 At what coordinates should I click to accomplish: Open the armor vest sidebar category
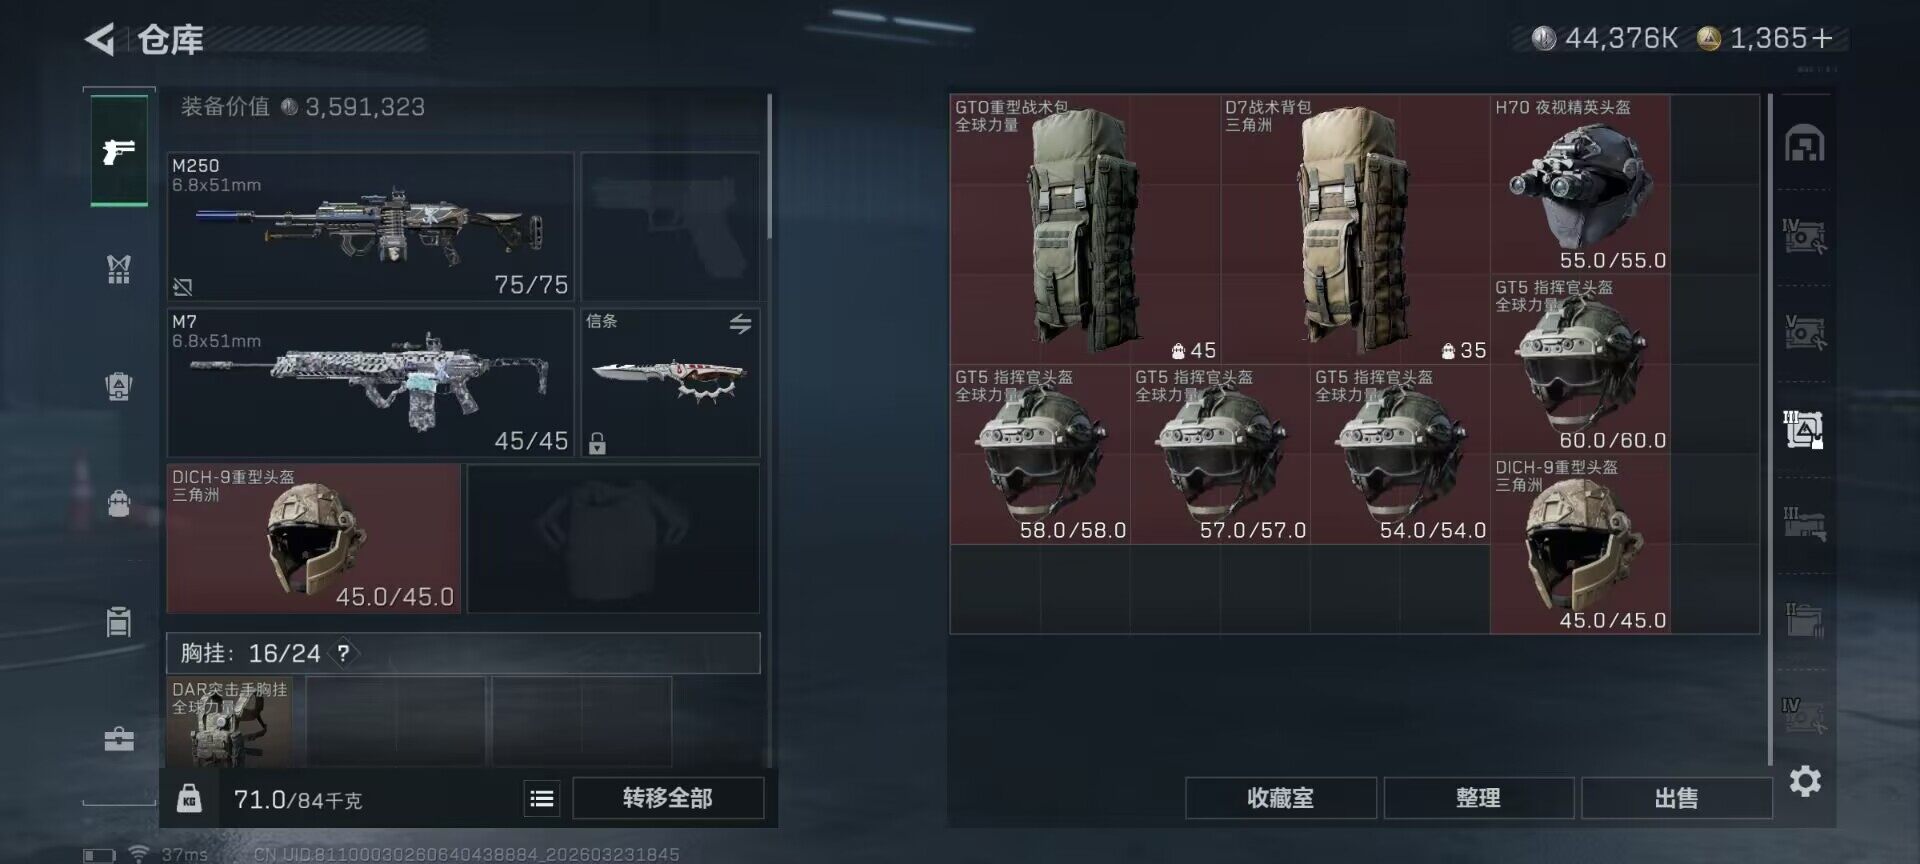click(x=119, y=268)
